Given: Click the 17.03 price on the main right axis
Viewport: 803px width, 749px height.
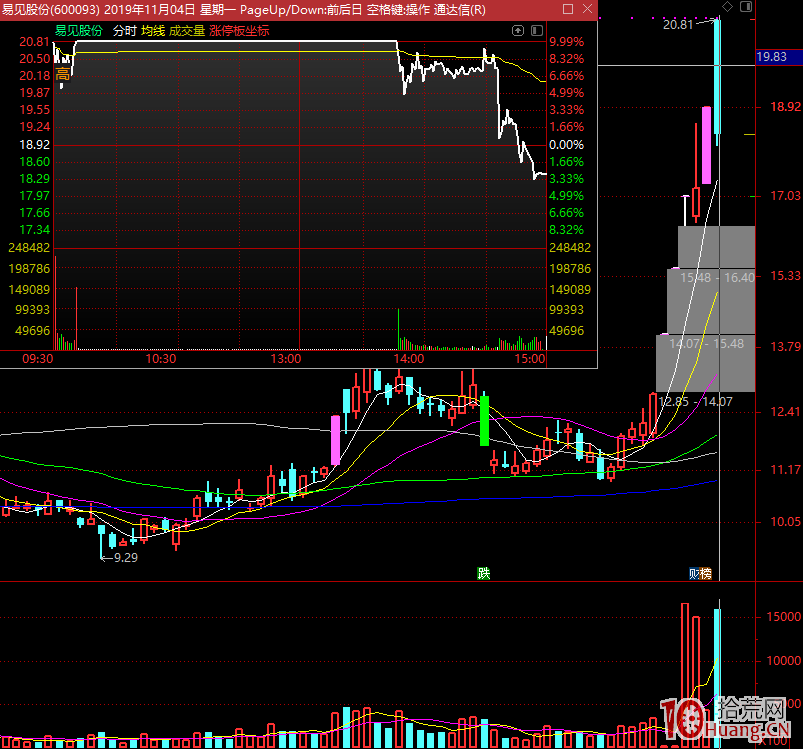Looking at the screenshot, I should [x=785, y=196].
